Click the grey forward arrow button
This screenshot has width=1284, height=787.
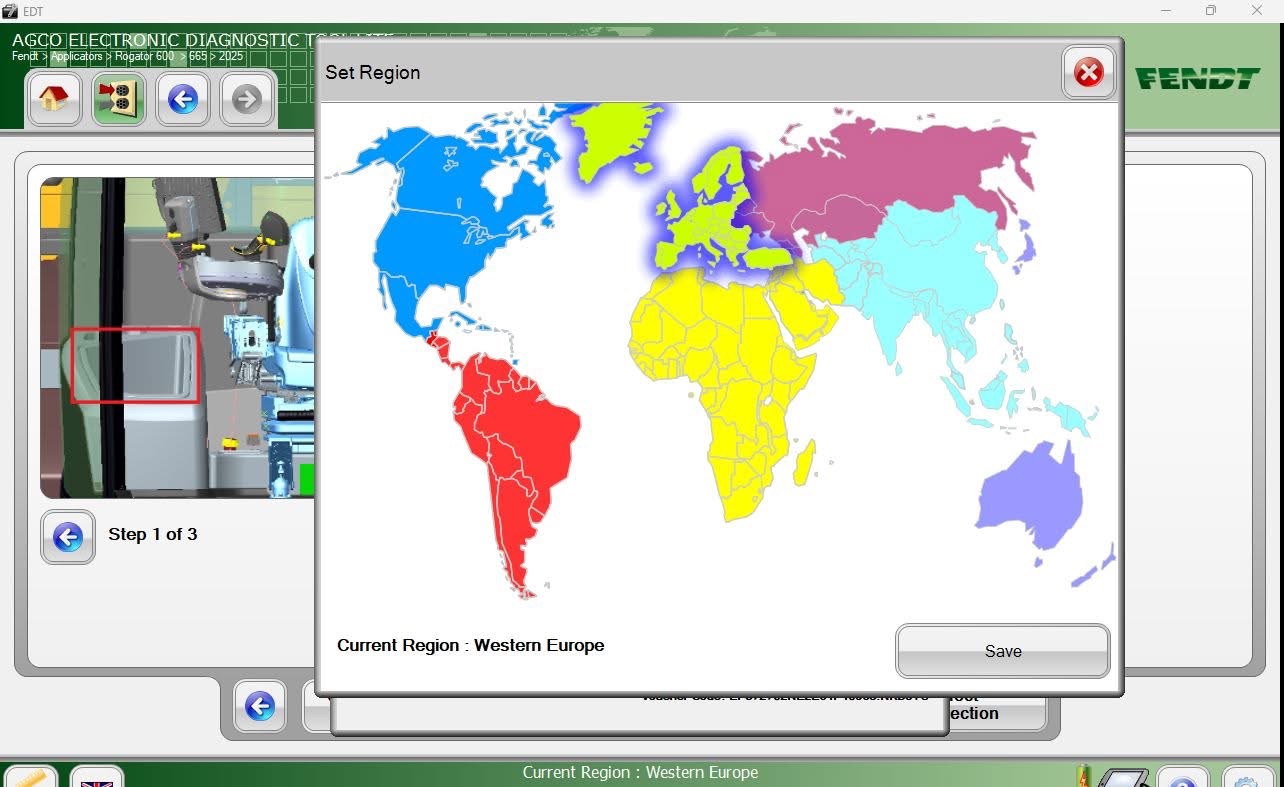click(247, 99)
